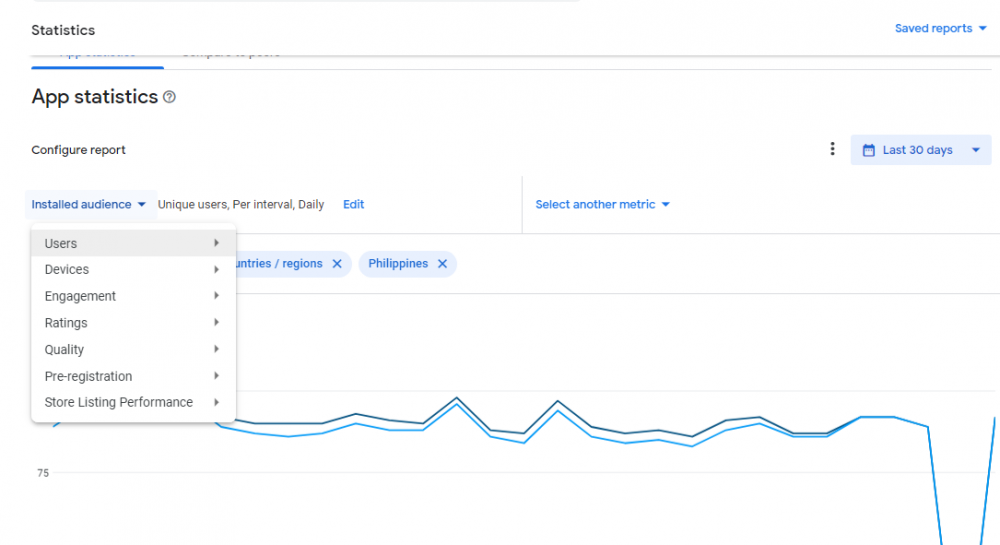
Task: Open the Users submenu
Action: click(x=133, y=243)
